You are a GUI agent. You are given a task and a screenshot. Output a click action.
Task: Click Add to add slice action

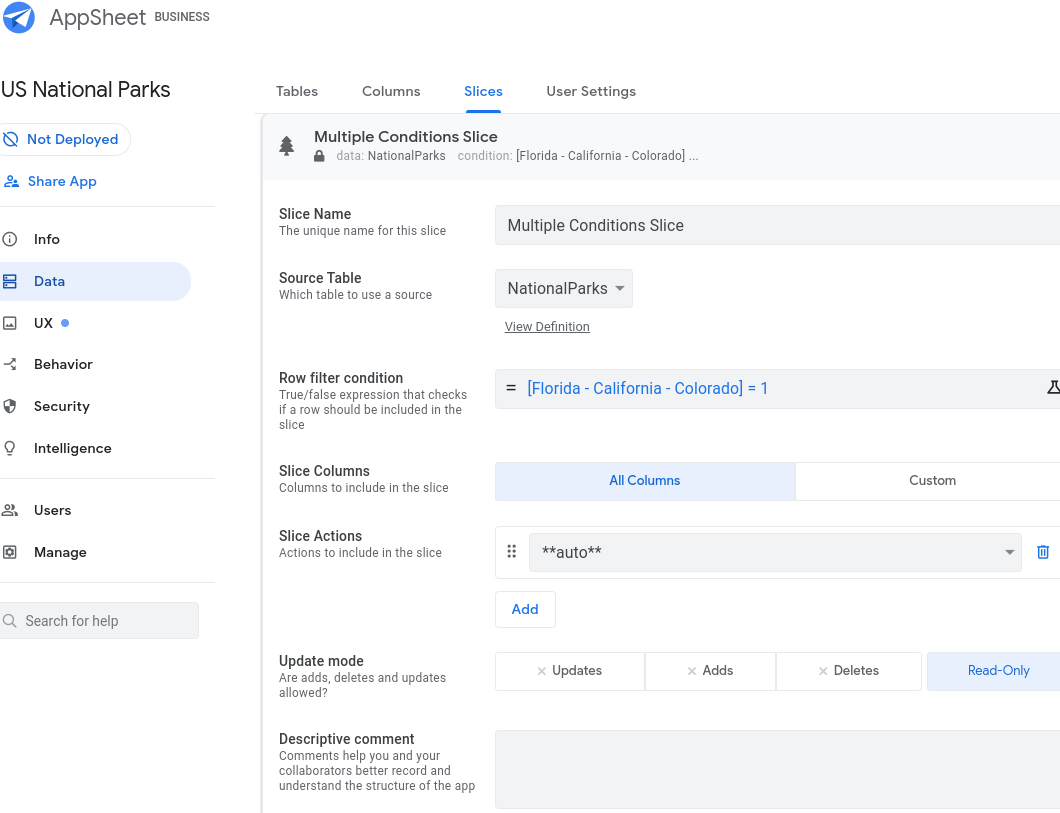[525, 610]
